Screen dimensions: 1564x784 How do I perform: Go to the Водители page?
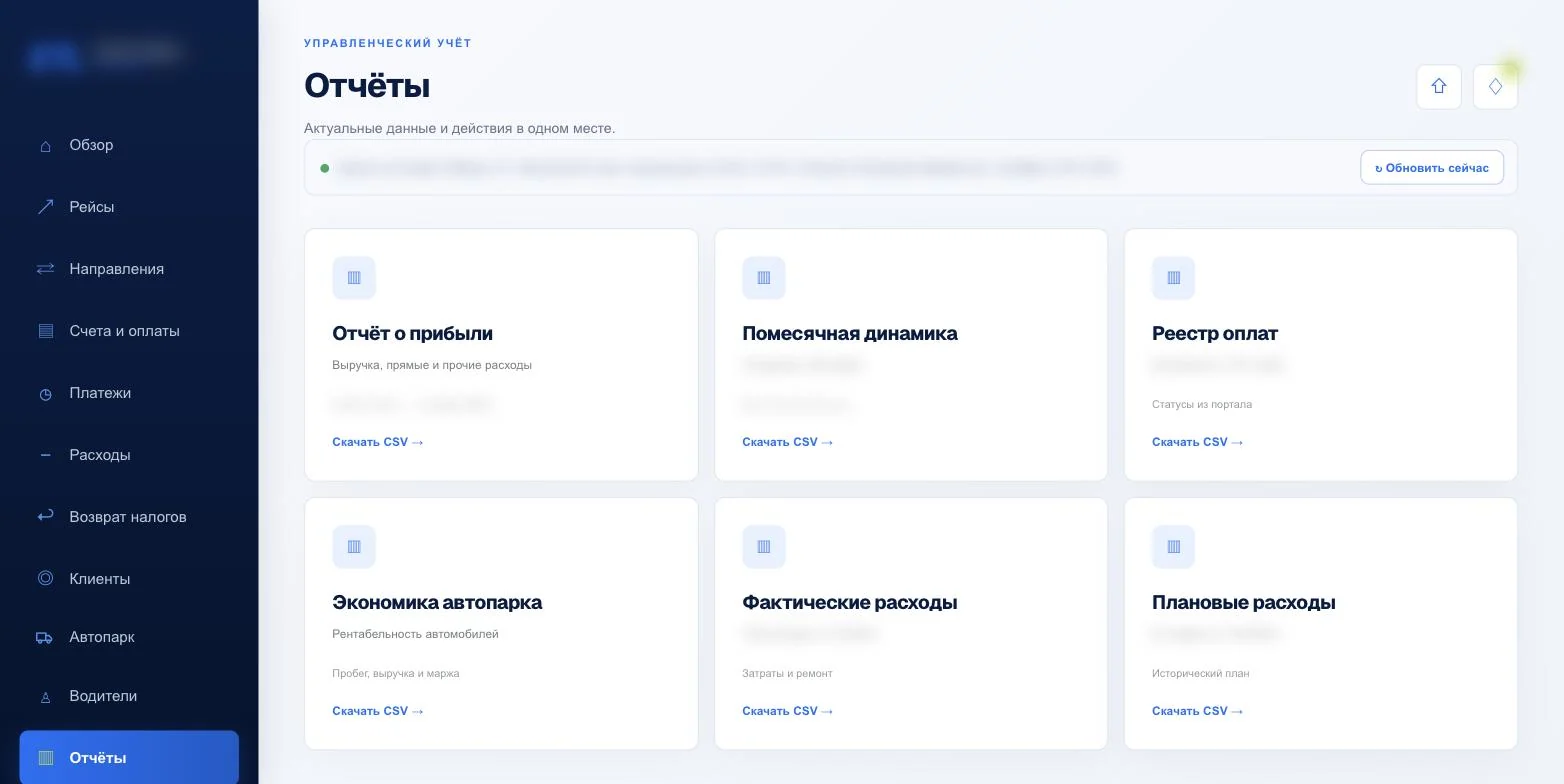129,696
